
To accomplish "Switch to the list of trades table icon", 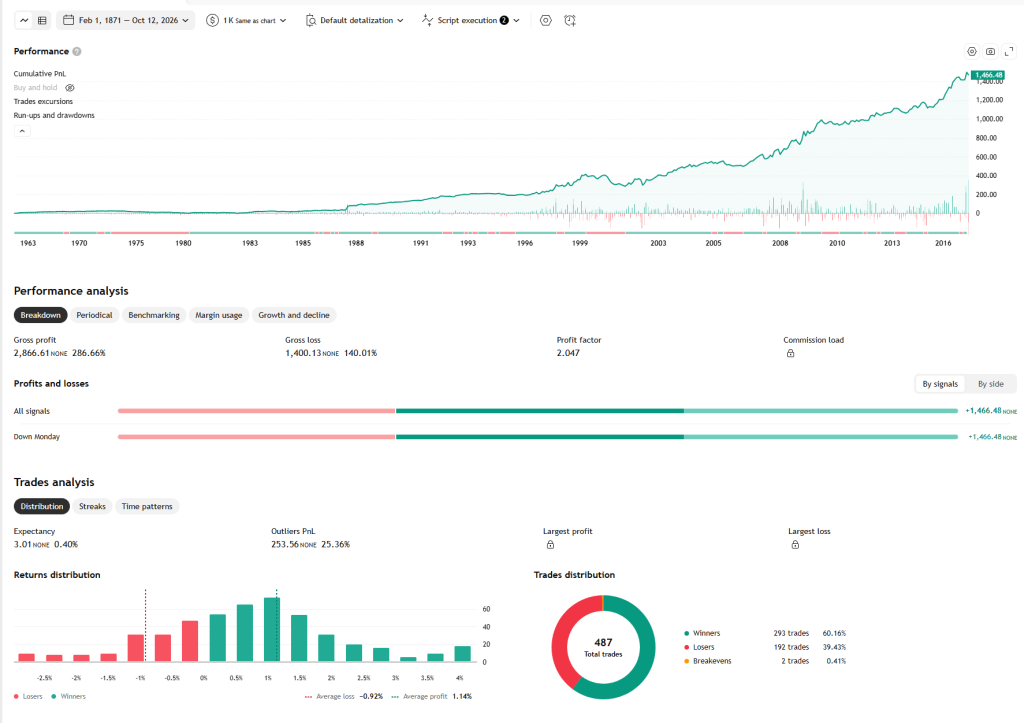I will point(42,20).
